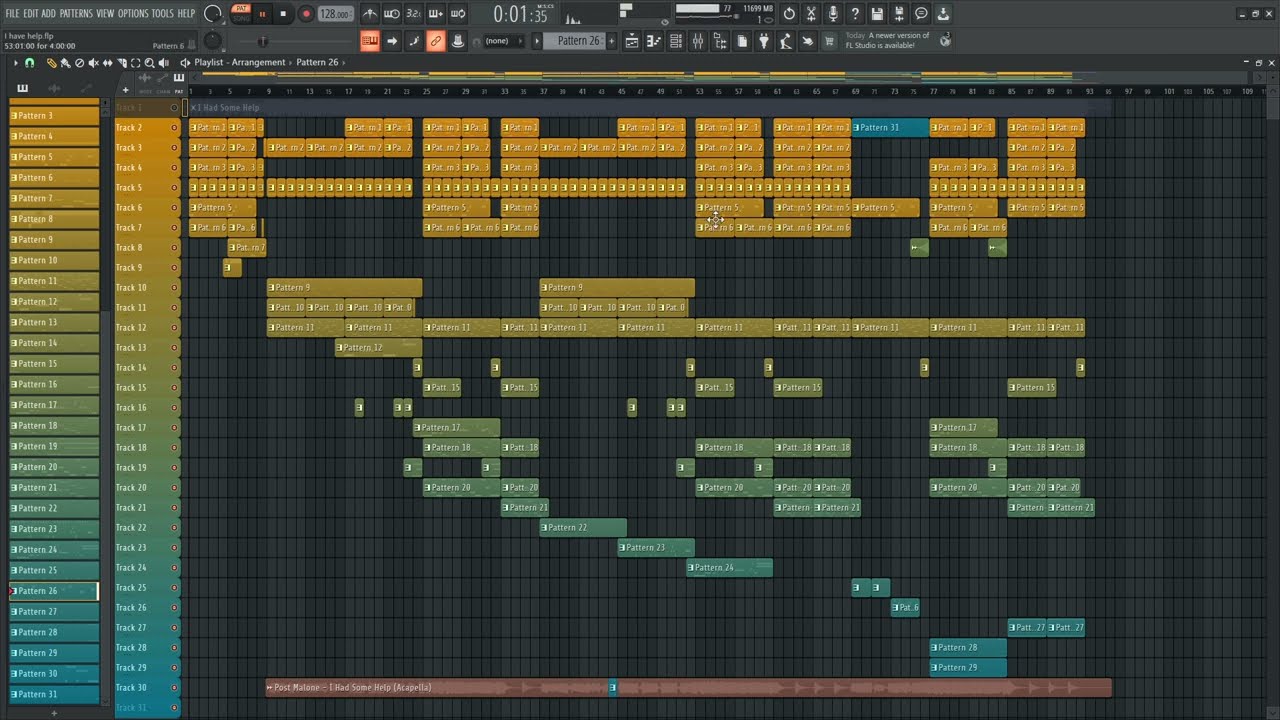Screen dimensions: 1280x720
Task: Select the Delete tool in playlist toolbar
Action: (x=80, y=62)
